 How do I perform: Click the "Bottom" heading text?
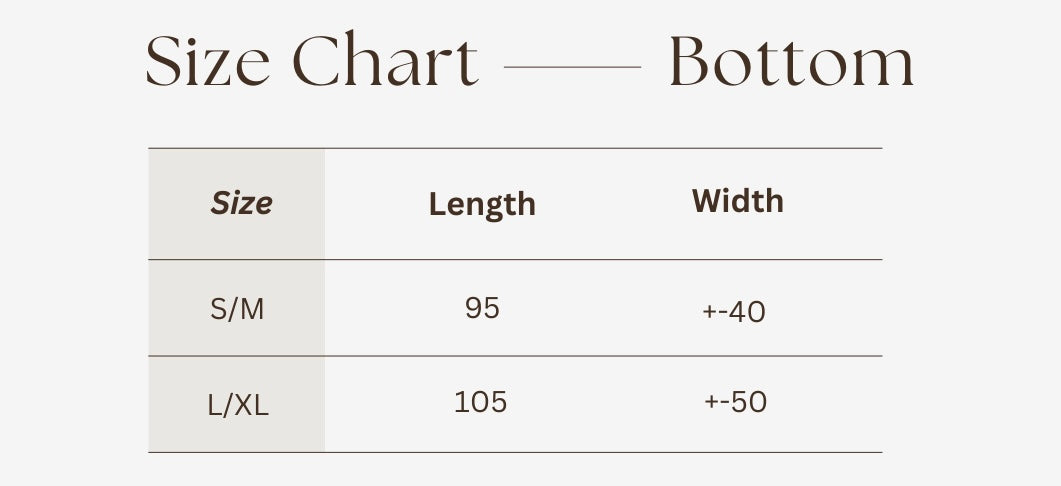coord(791,62)
